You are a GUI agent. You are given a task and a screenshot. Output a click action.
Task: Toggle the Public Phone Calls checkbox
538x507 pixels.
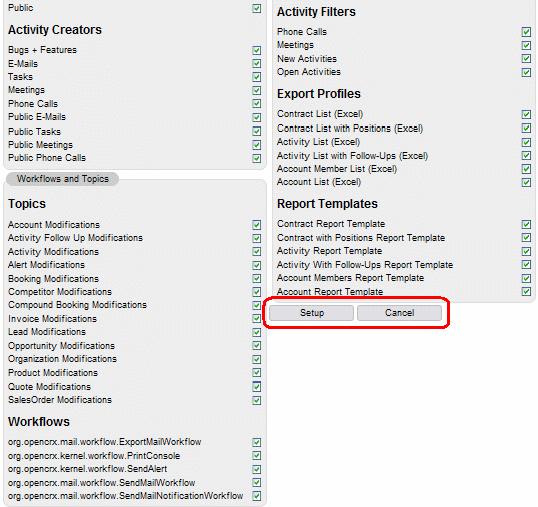pyautogui.click(x=257, y=158)
